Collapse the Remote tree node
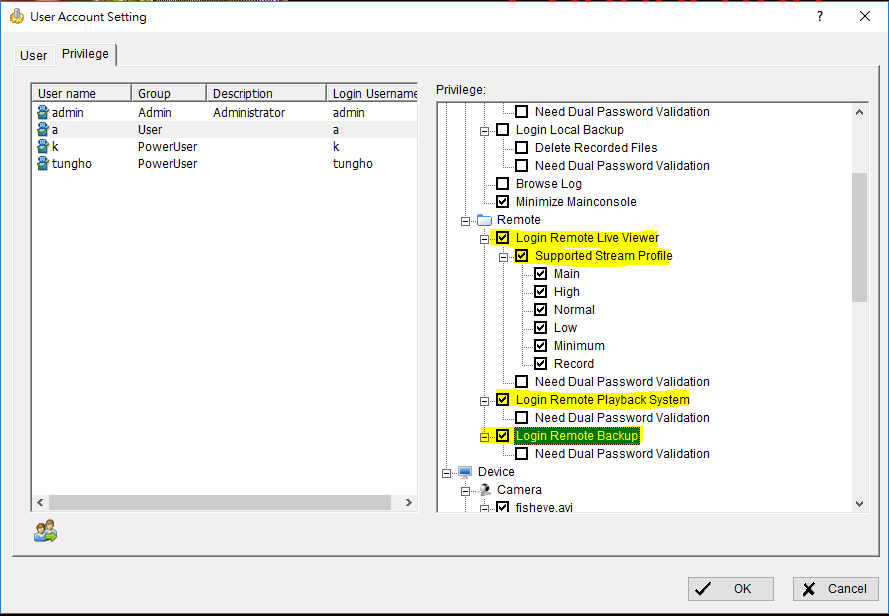The width and height of the screenshot is (889, 616). click(x=466, y=220)
